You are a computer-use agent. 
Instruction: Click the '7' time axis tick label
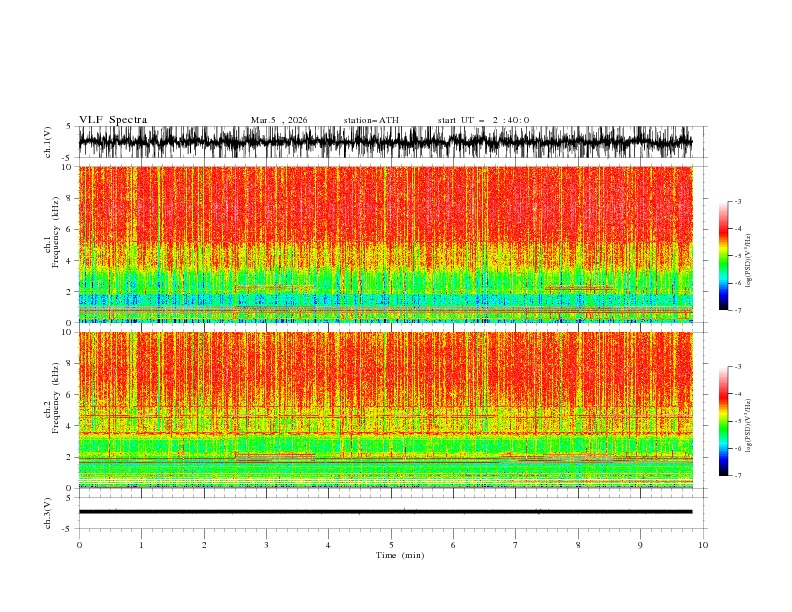[x=516, y=545]
